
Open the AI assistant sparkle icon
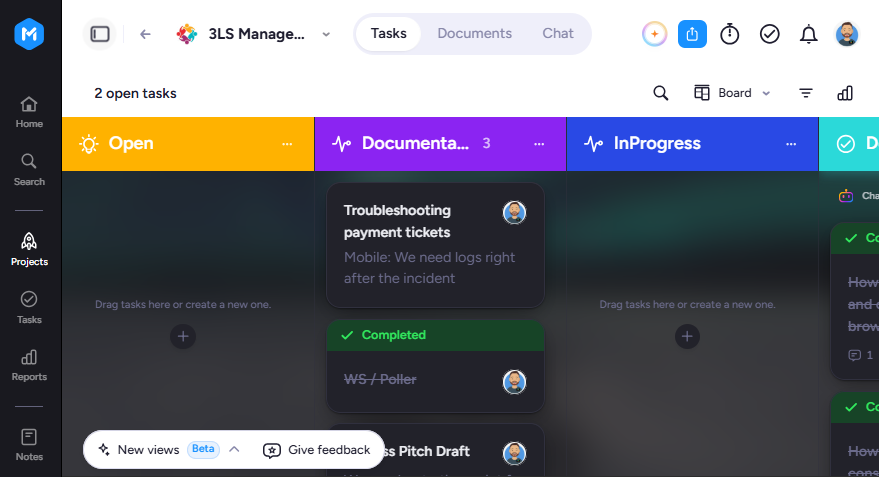pos(654,34)
